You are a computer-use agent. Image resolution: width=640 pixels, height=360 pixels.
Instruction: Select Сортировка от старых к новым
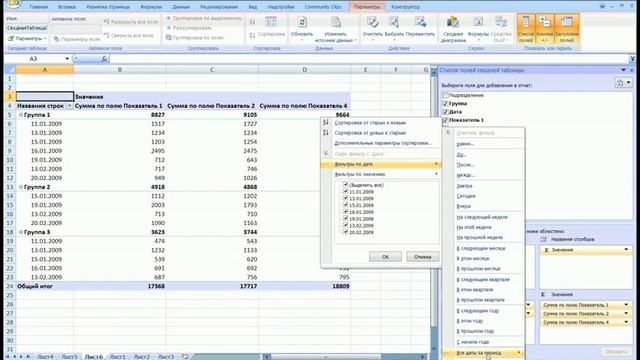pos(370,122)
